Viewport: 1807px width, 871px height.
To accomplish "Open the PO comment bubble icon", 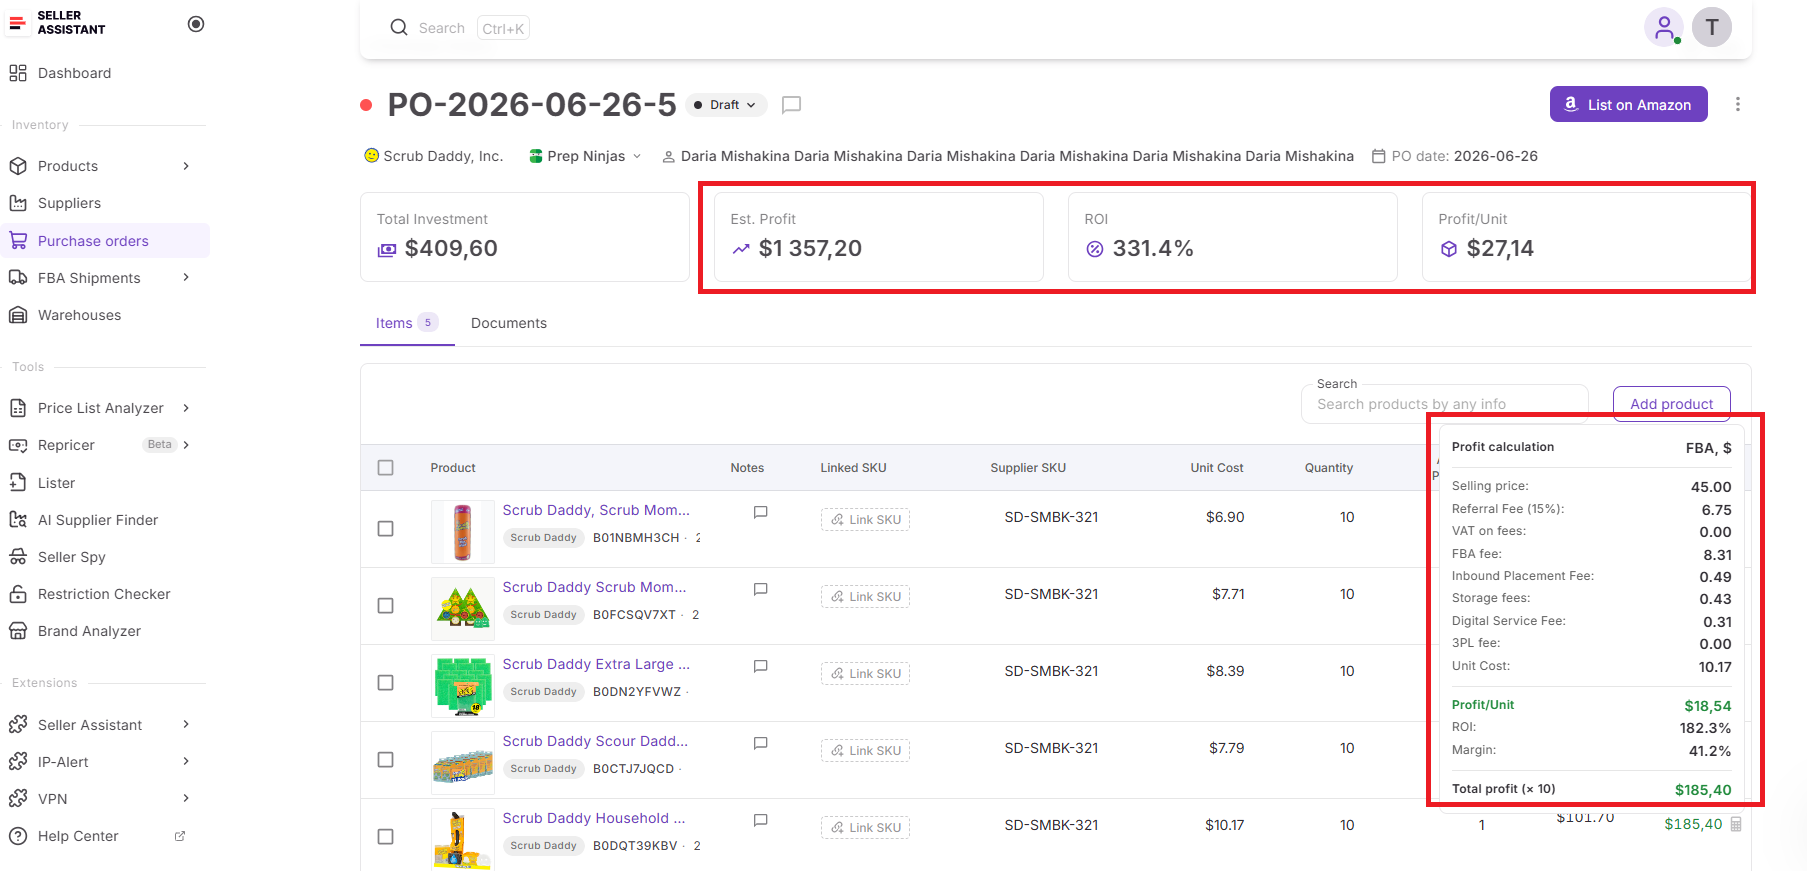I will (x=791, y=105).
